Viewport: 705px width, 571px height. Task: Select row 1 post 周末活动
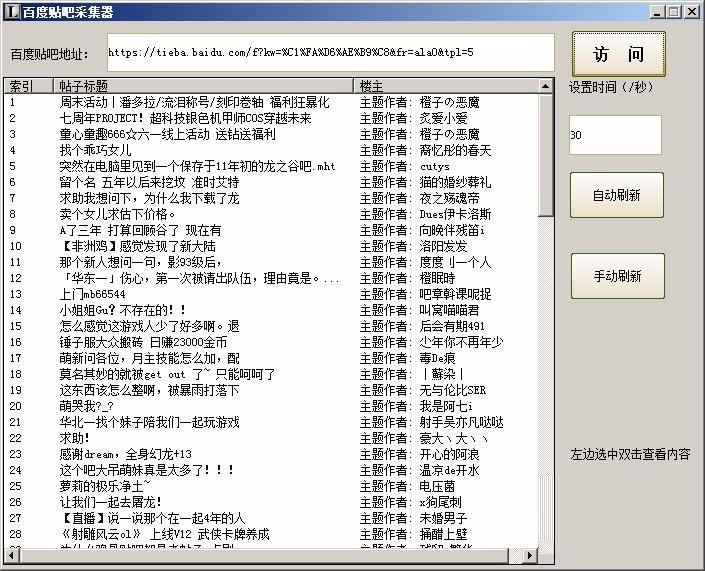(194, 102)
